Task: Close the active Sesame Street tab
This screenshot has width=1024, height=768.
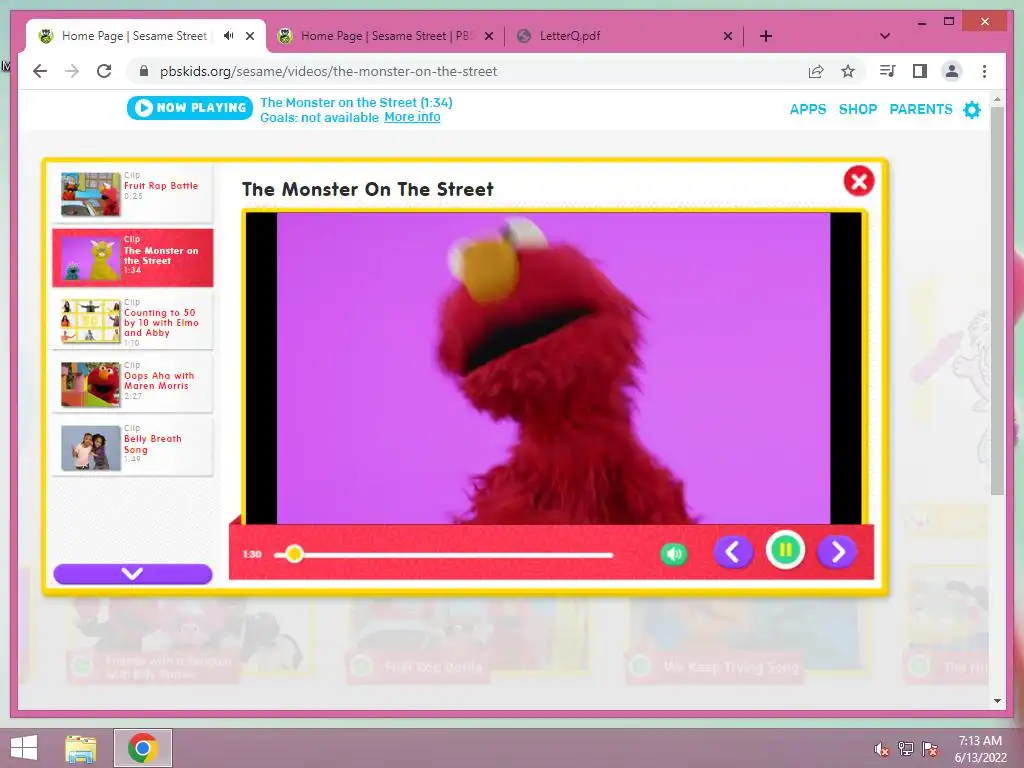Action: point(249,37)
